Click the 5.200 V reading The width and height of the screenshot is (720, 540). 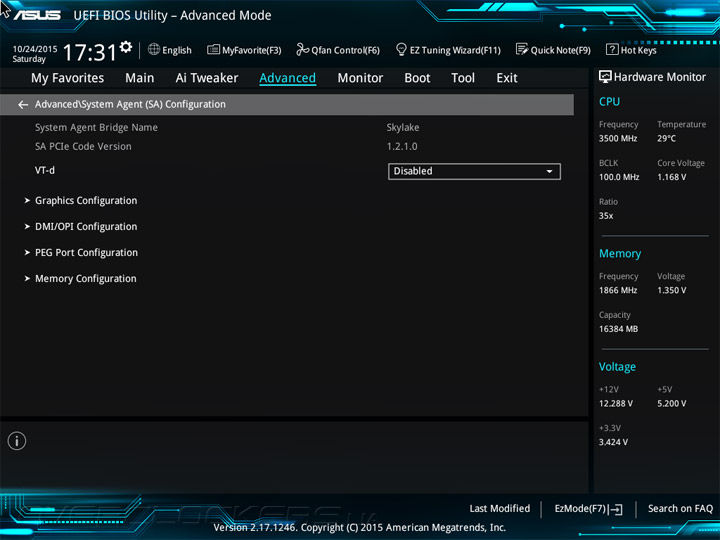click(672, 404)
